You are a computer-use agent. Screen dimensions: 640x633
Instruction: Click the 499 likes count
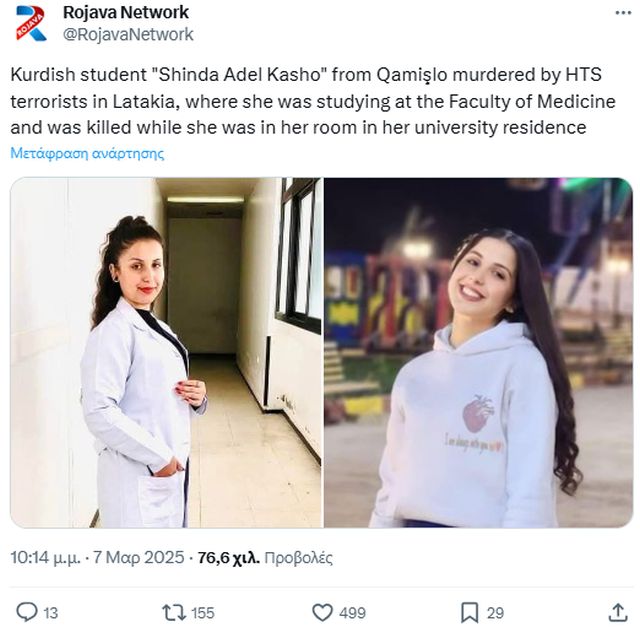point(352,613)
